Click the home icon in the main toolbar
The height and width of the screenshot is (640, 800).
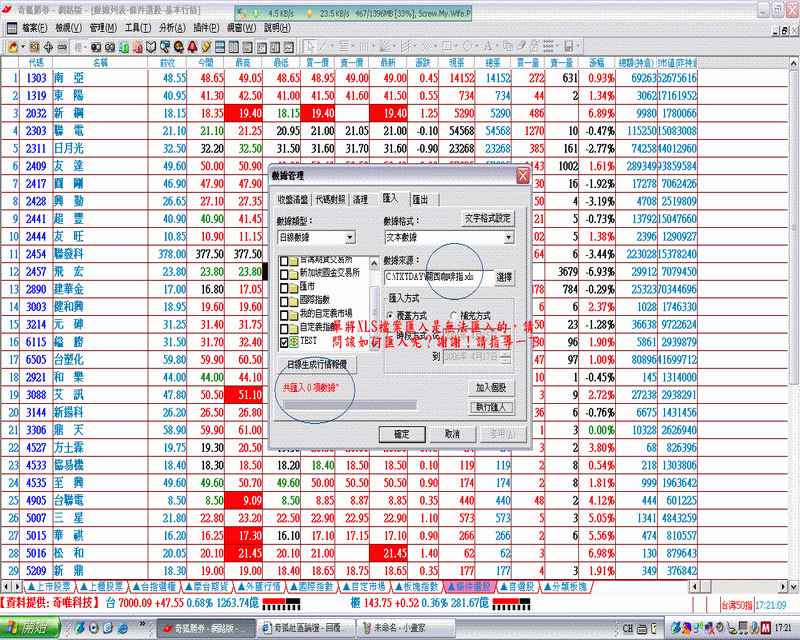[x=13, y=46]
